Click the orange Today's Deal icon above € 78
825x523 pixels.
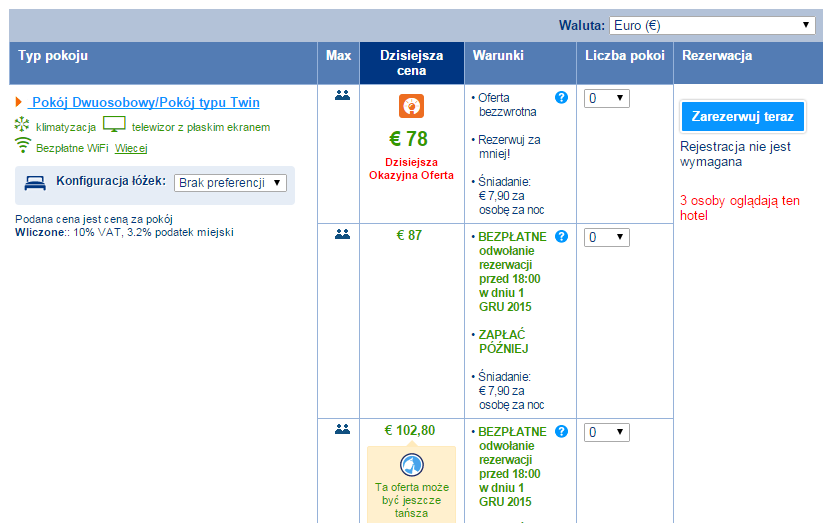click(411, 106)
